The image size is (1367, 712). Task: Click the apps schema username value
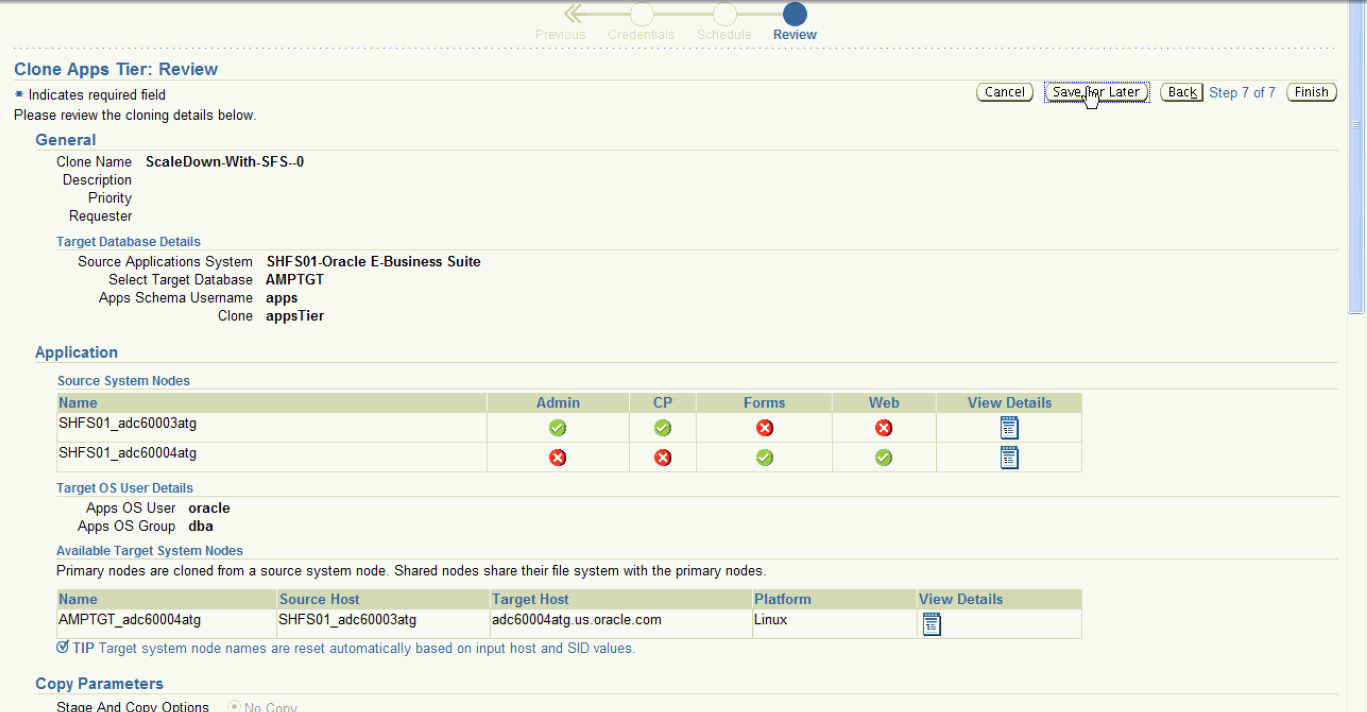click(282, 297)
